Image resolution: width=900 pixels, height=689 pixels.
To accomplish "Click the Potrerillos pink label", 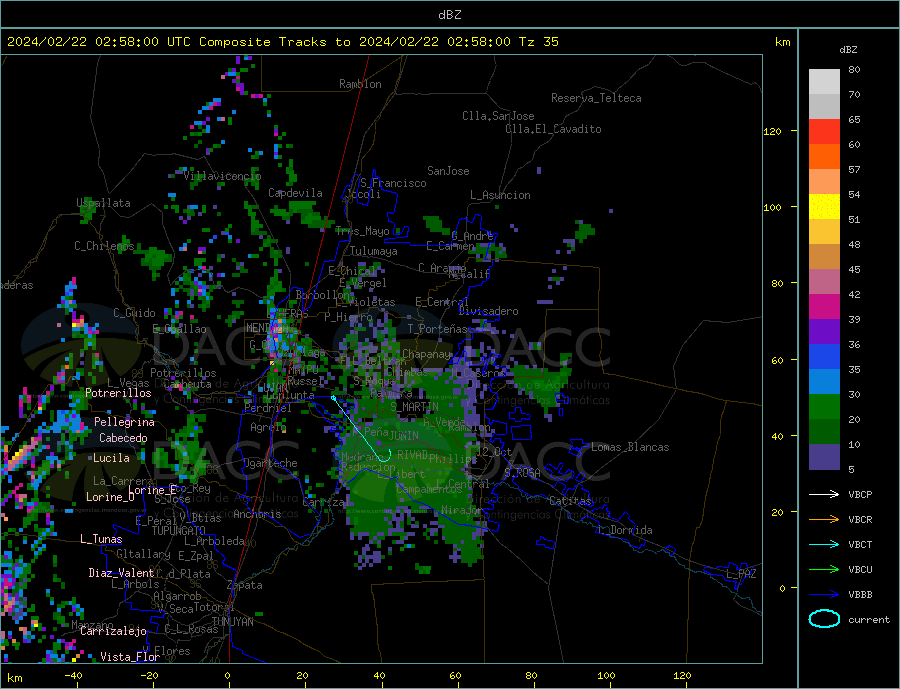I will click(x=118, y=393).
